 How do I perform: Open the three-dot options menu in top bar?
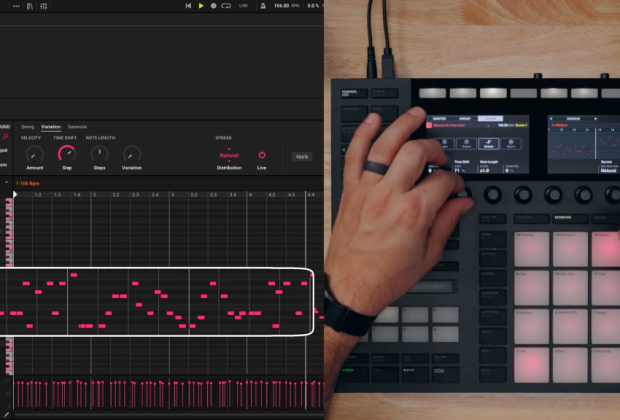pos(16,6)
